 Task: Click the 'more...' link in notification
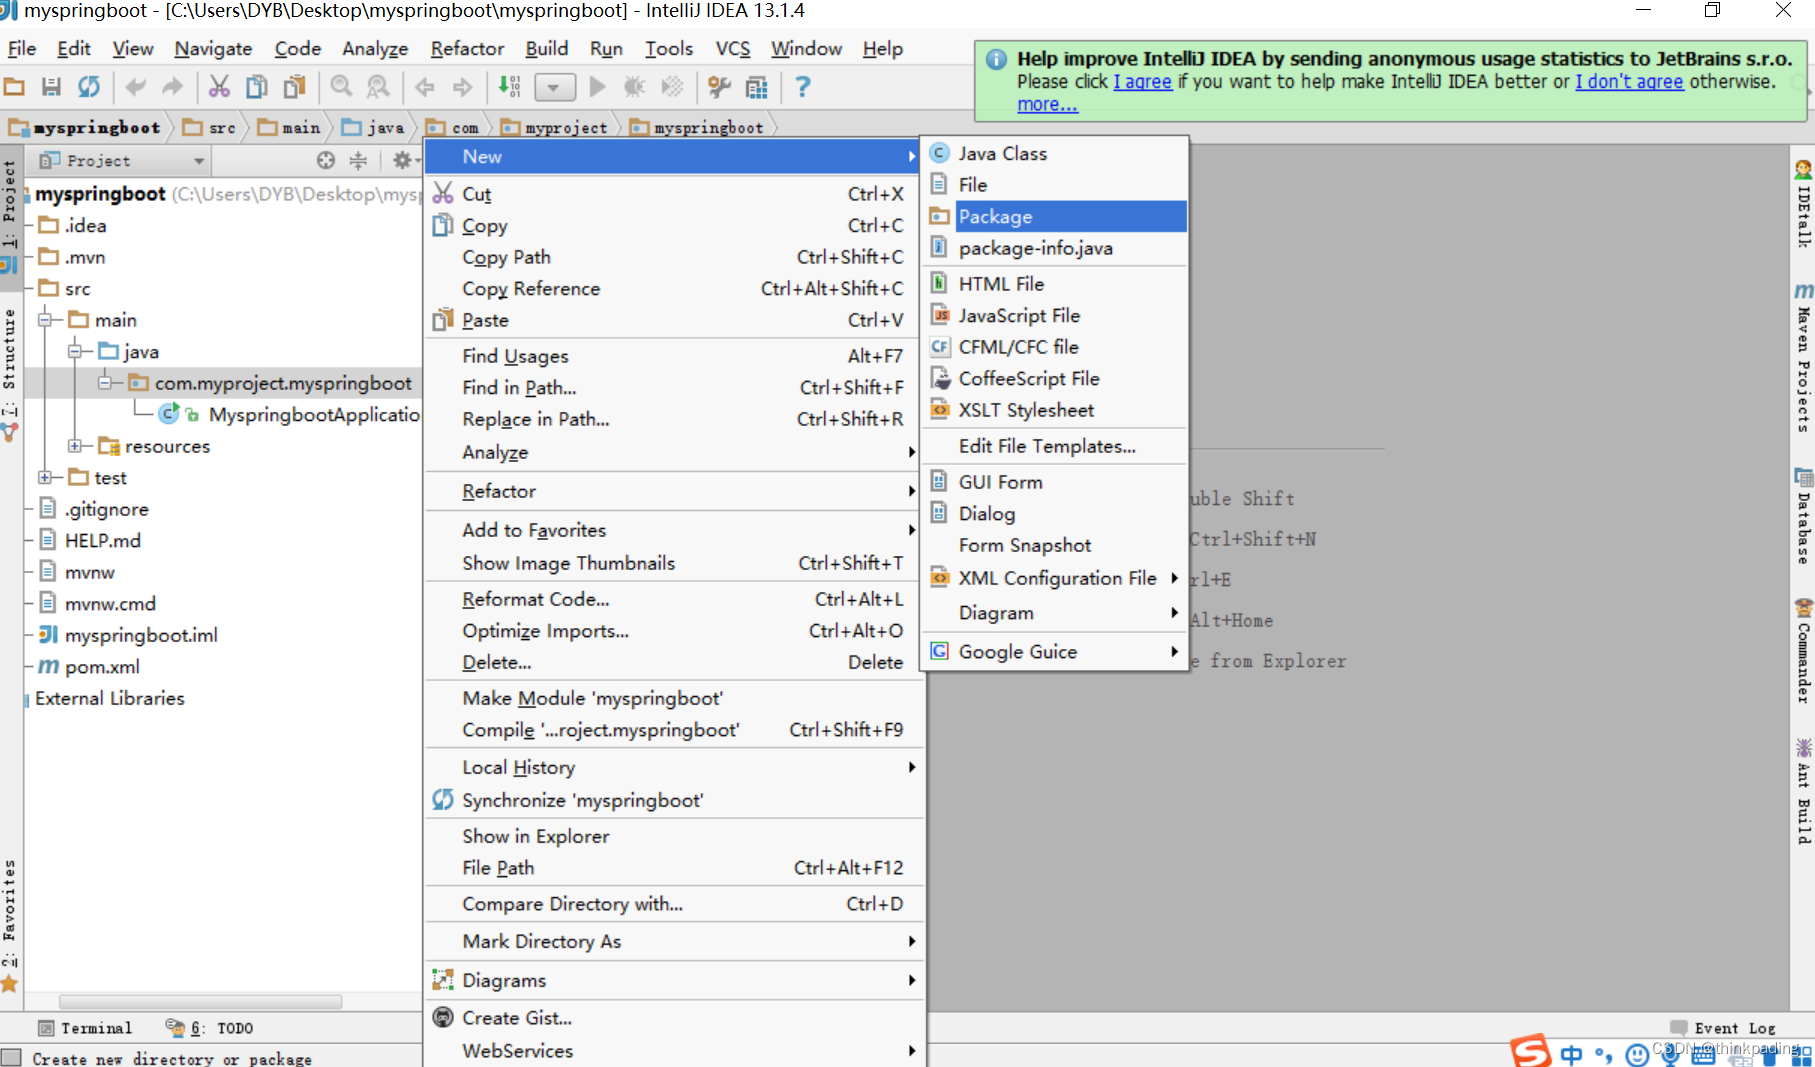pyautogui.click(x=1047, y=104)
